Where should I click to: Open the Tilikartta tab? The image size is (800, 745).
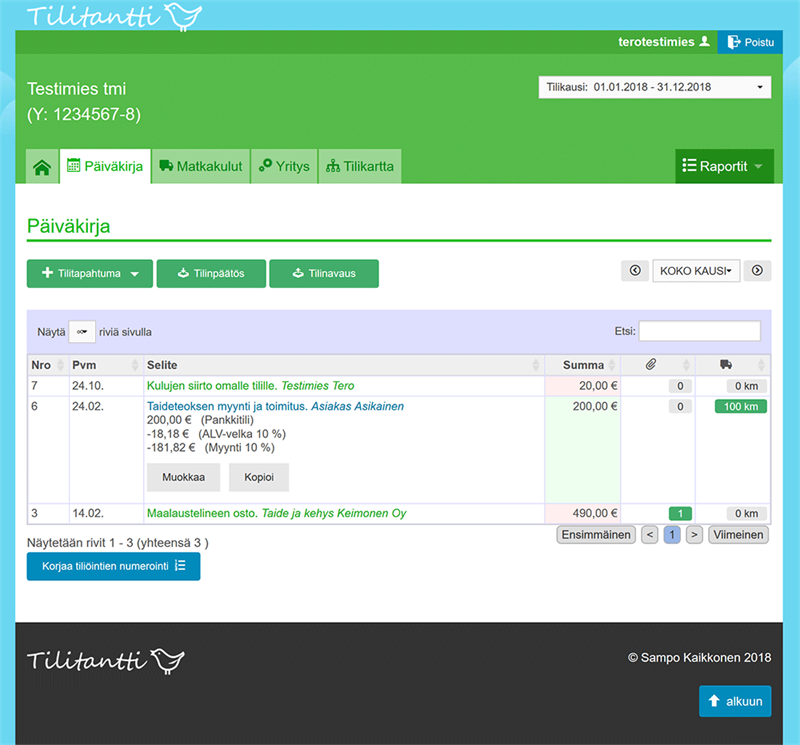[x=360, y=167]
